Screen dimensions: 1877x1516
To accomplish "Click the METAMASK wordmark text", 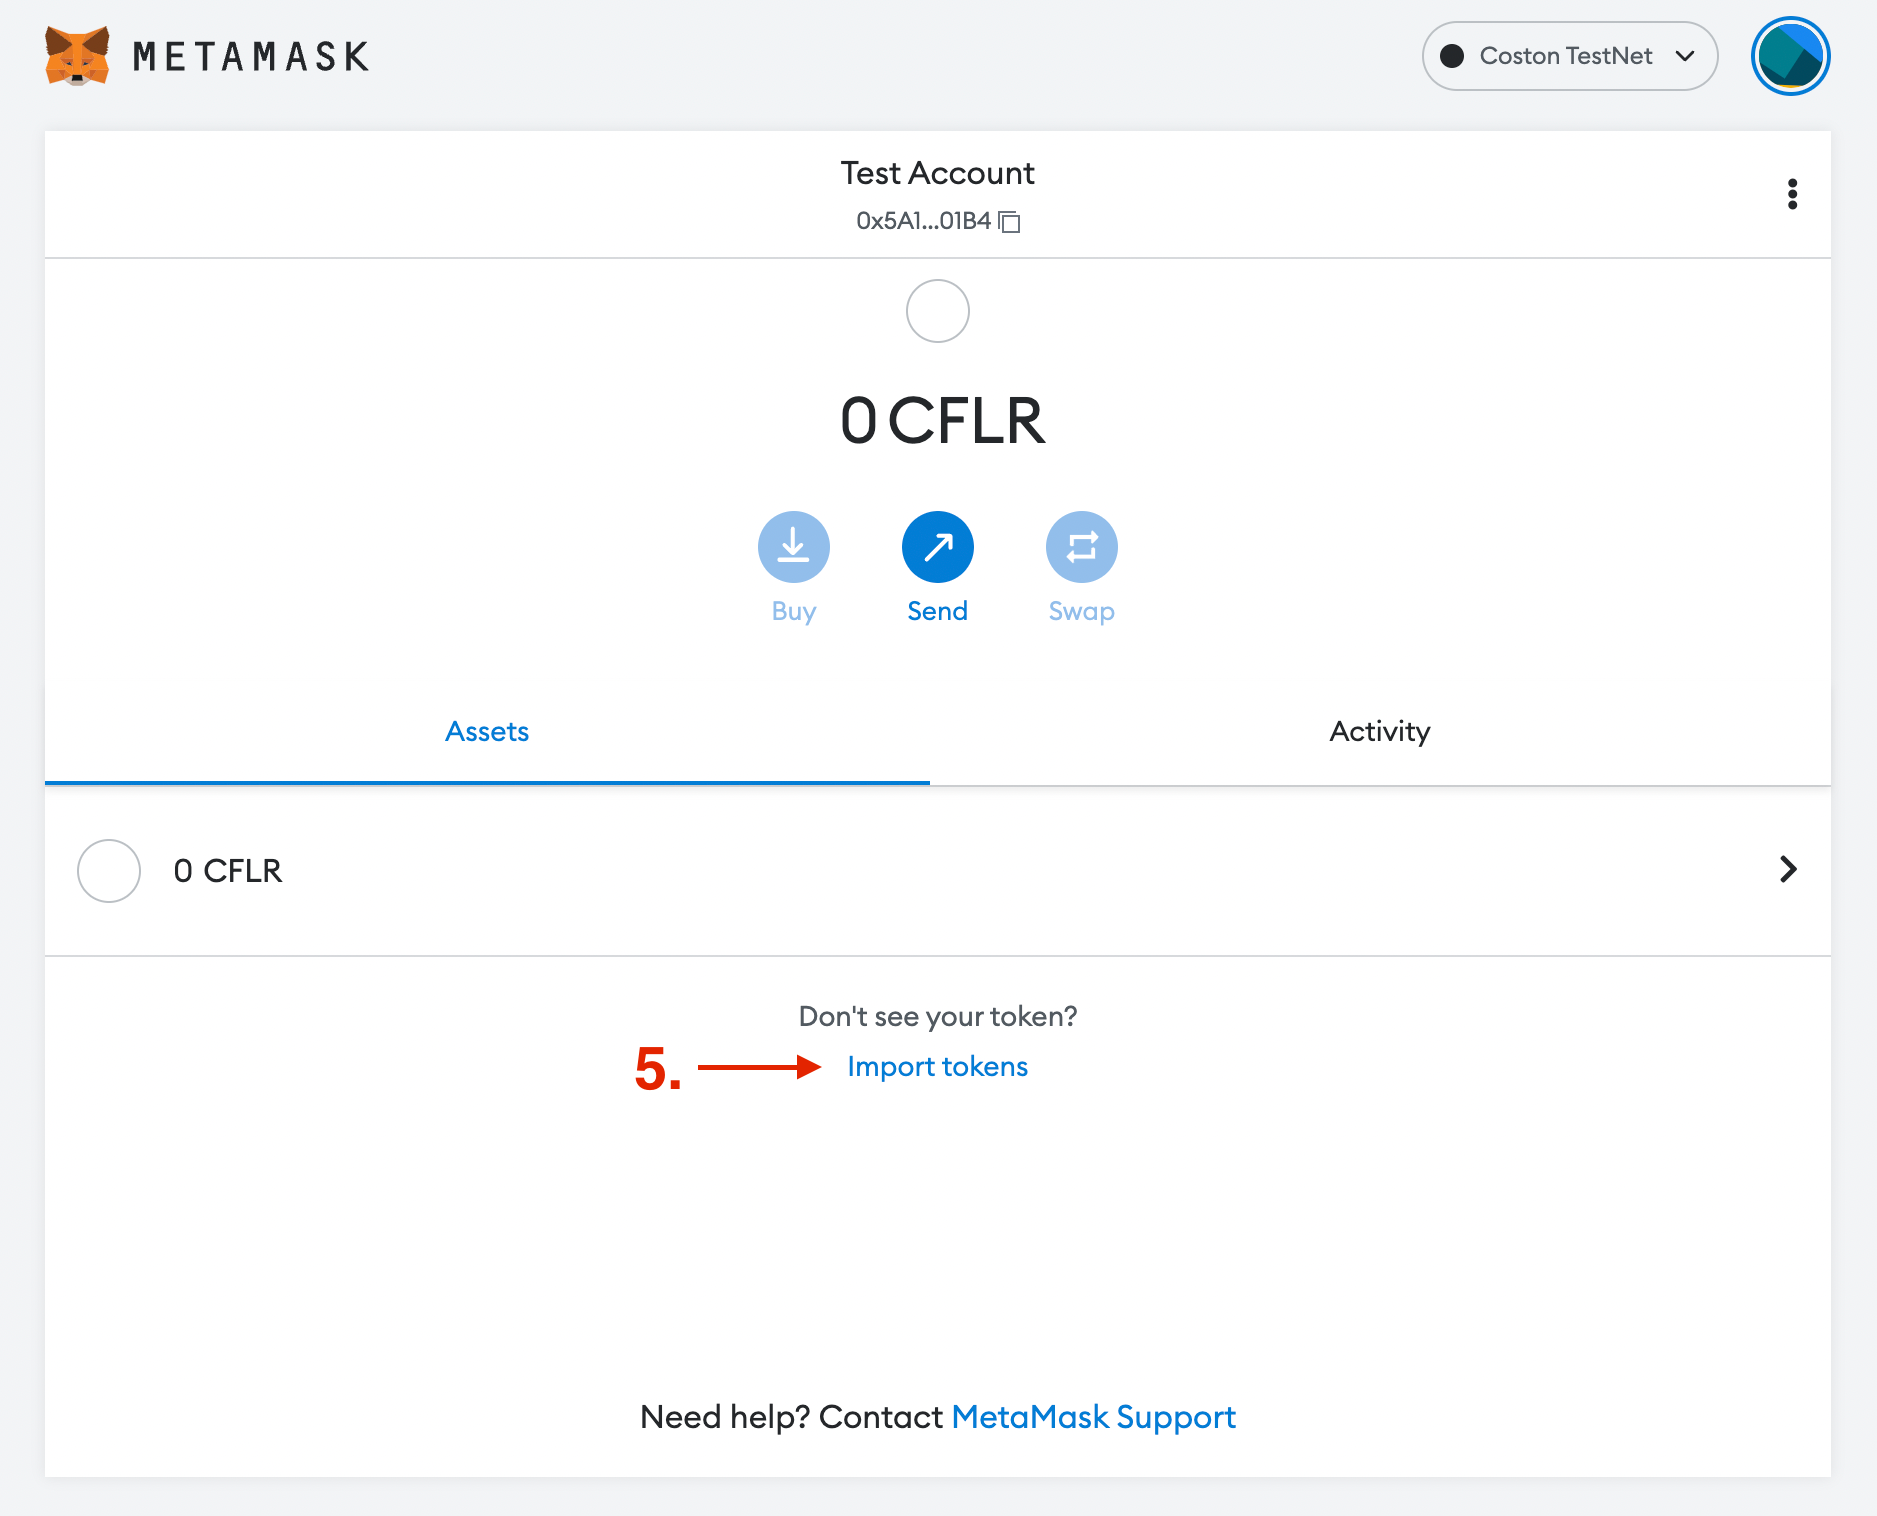I will click(x=251, y=57).
